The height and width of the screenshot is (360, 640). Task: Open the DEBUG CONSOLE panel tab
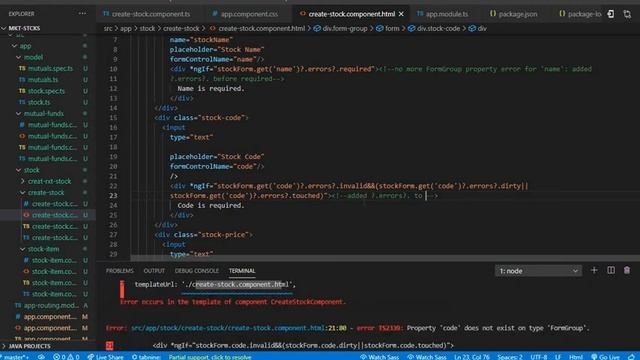click(x=196, y=271)
